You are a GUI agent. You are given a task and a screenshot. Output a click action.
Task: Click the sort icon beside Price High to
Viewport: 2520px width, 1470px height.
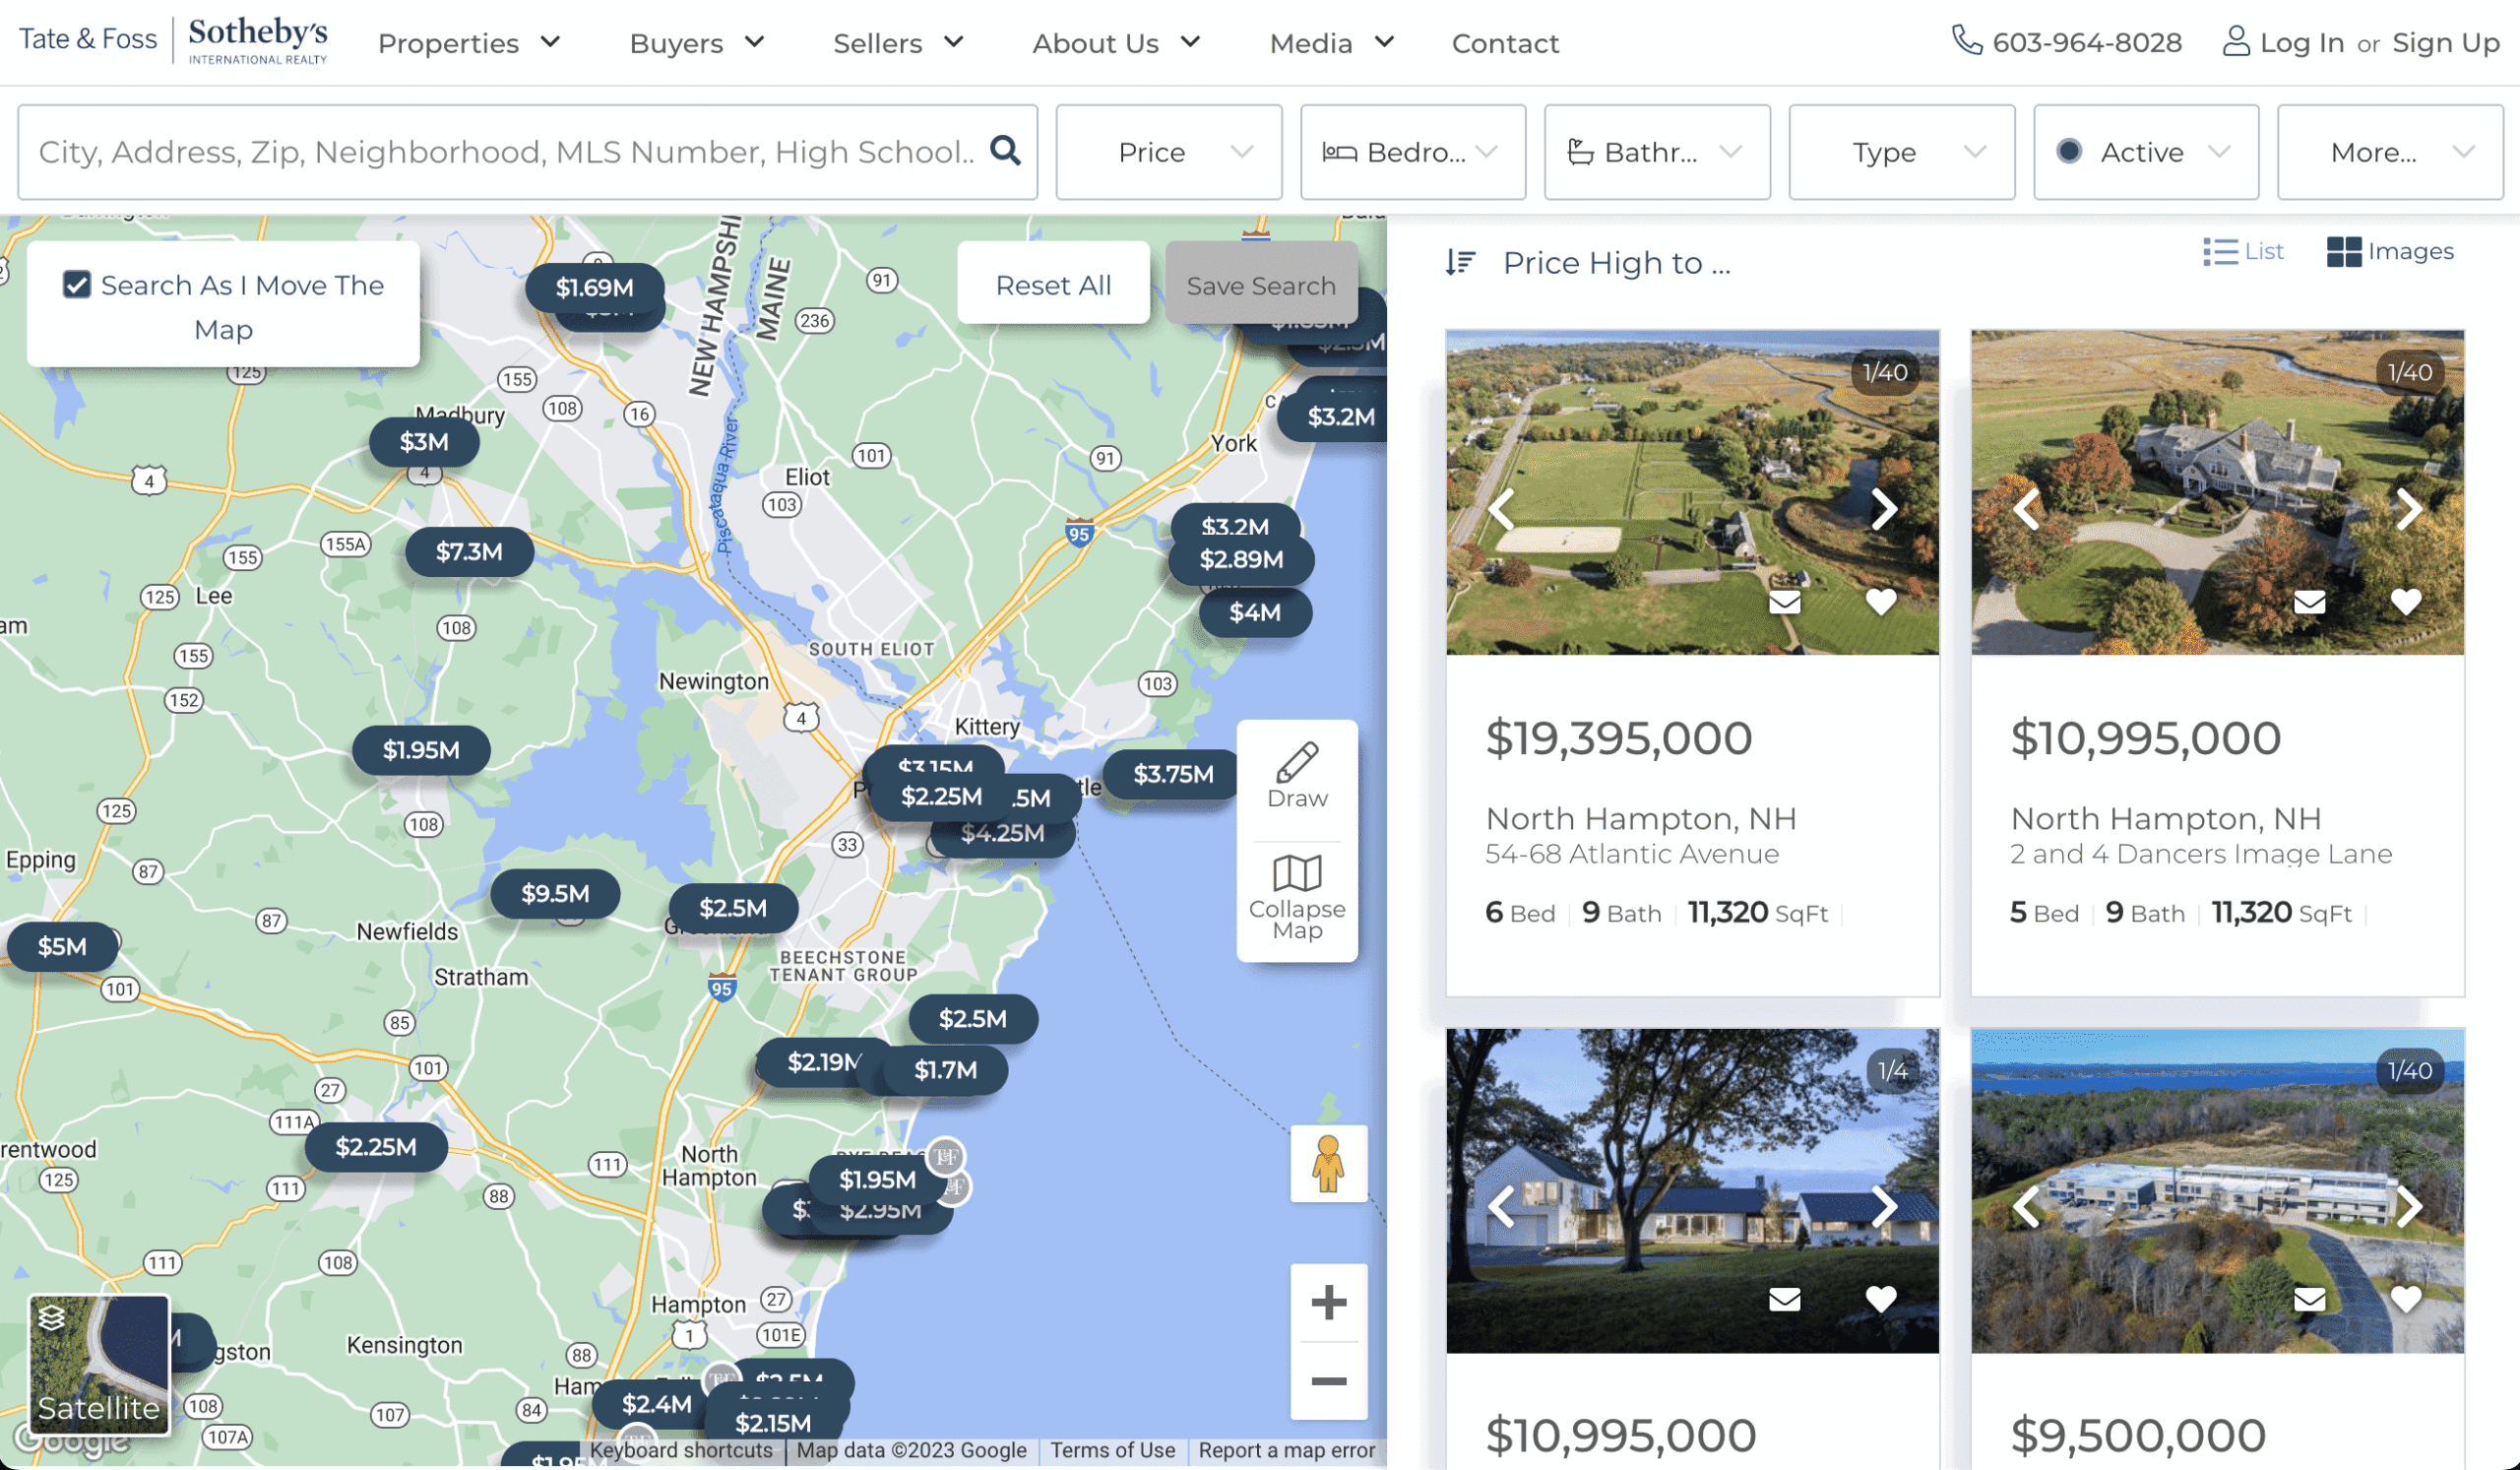1460,262
